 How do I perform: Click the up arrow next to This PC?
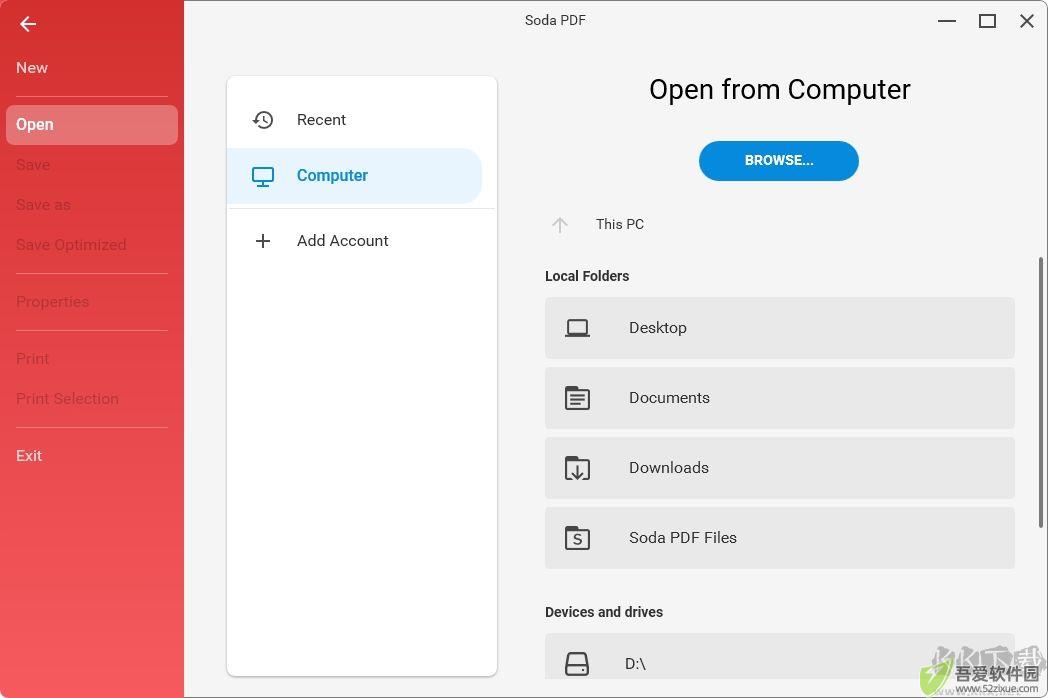pyautogui.click(x=559, y=225)
